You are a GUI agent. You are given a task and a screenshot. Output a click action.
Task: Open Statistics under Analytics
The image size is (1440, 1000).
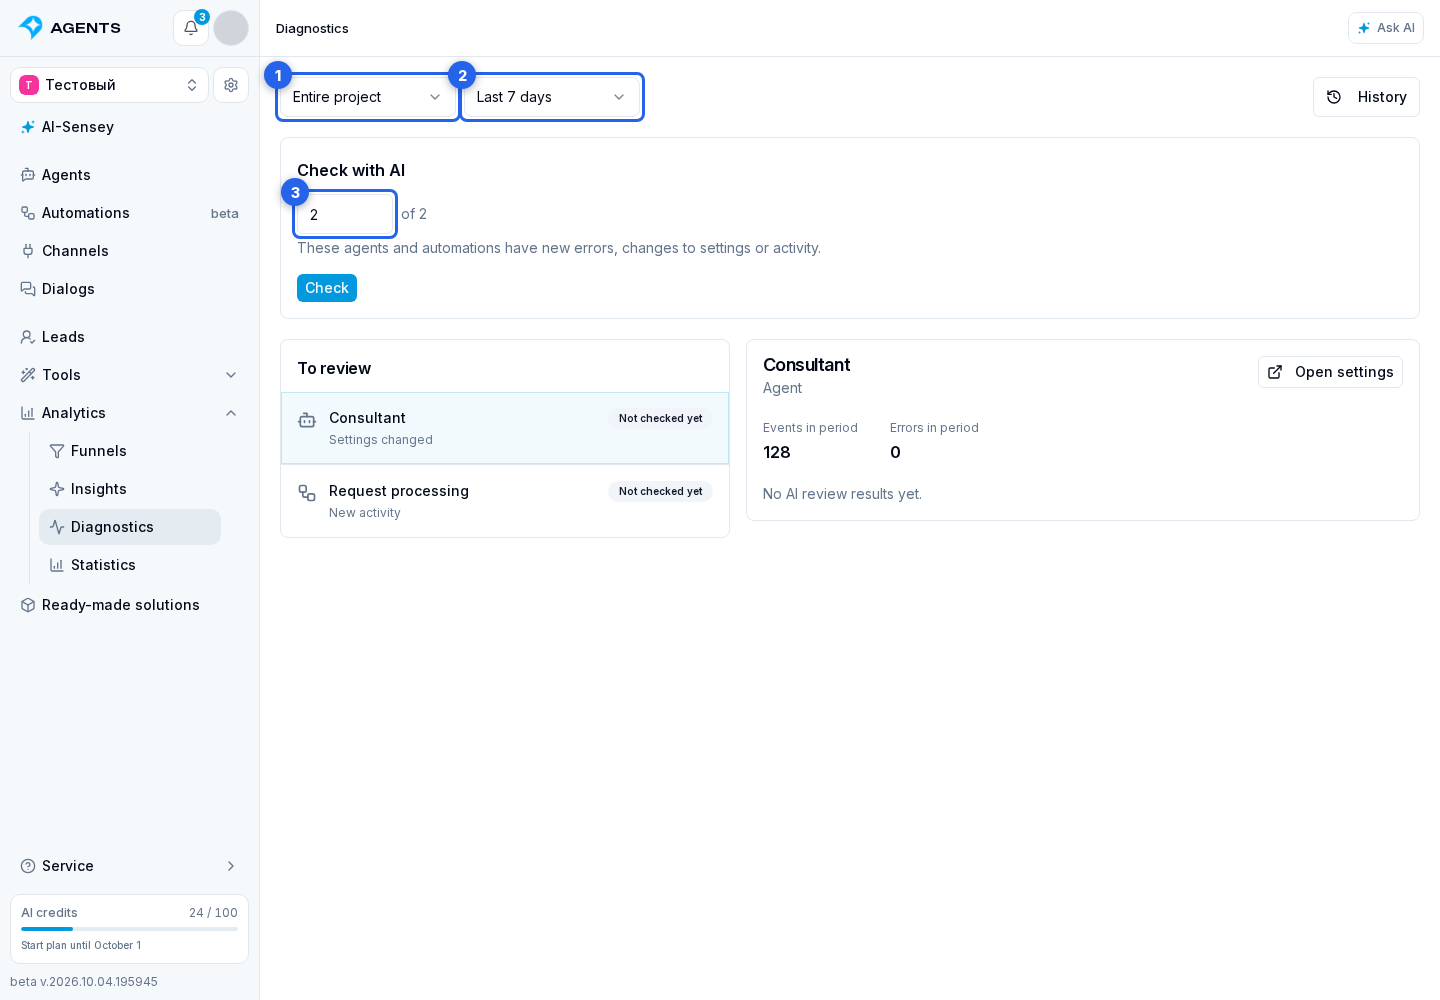(x=130, y=565)
